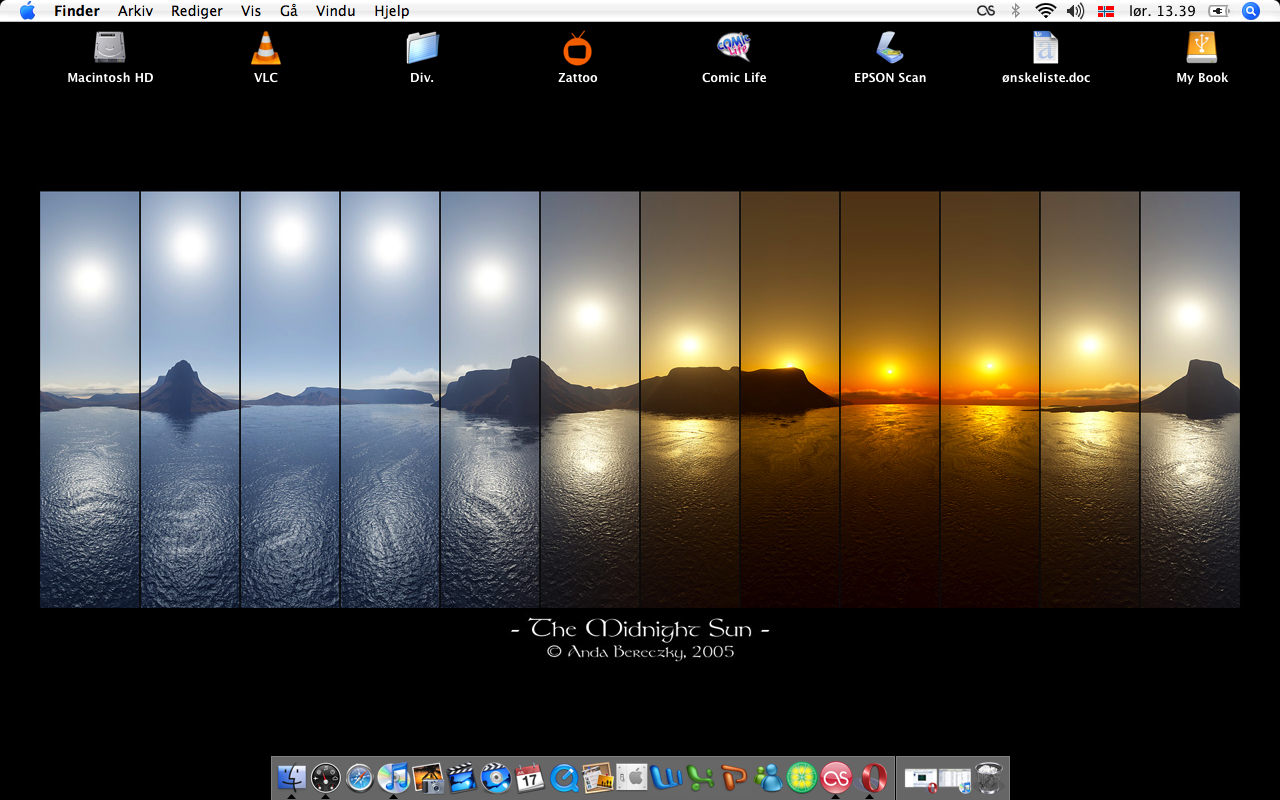Image resolution: width=1280 pixels, height=800 pixels.
Task: Open the Vindu menu
Action: click(335, 11)
